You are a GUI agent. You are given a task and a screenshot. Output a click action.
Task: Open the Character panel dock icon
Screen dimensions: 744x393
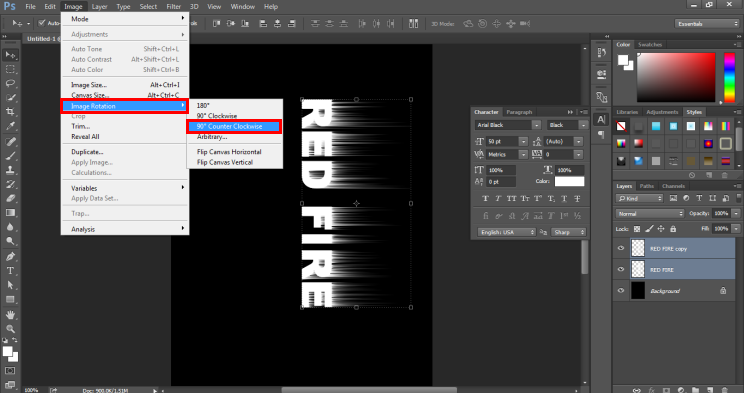click(601, 120)
